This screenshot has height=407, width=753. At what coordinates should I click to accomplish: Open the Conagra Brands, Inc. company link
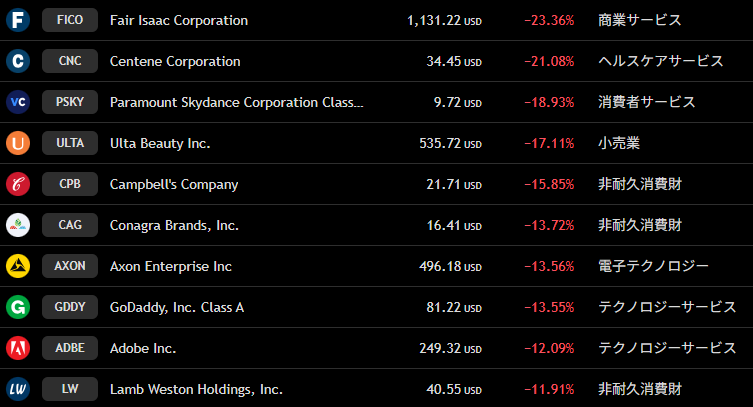(x=174, y=225)
